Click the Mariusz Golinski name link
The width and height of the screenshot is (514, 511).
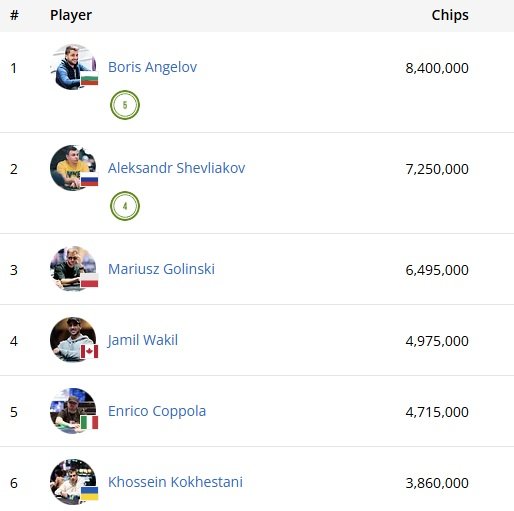tap(161, 269)
